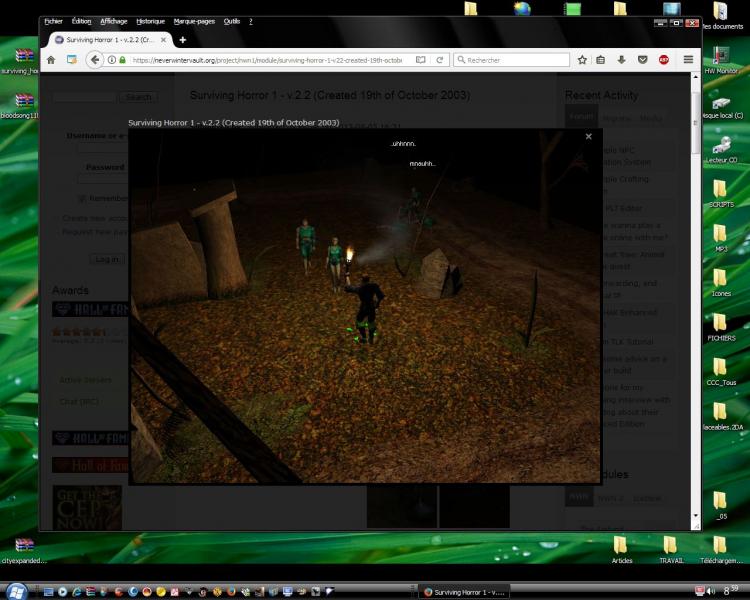Toggle reader view icon in the address bar
Viewport: 750px width, 600px height.
pos(420,60)
